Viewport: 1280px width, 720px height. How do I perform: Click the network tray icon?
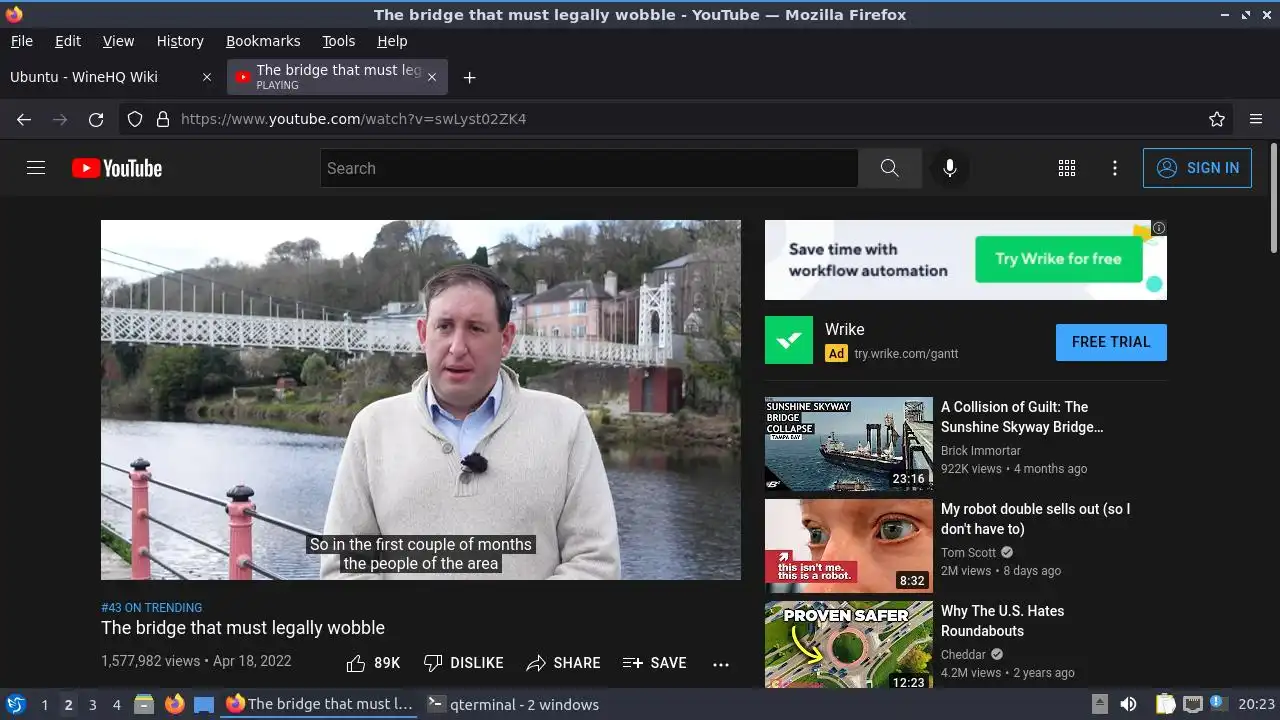(x=1192, y=704)
